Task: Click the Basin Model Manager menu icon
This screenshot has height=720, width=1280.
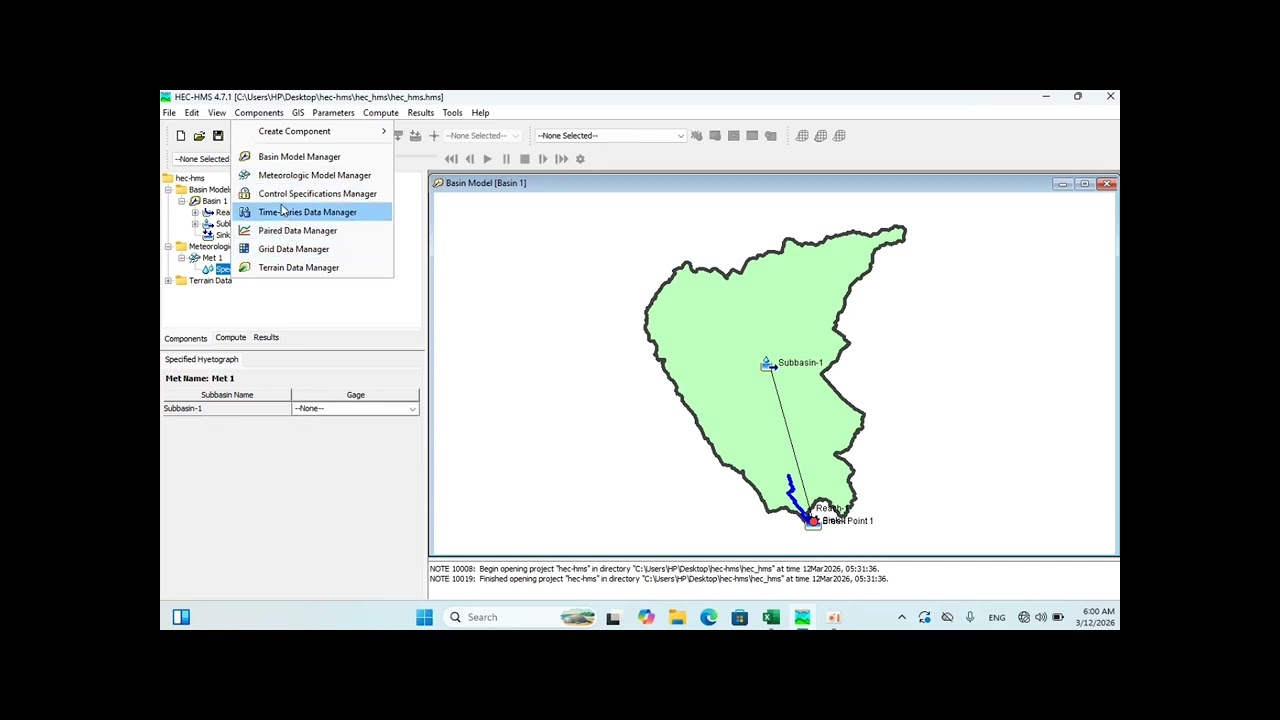Action: 244,157
